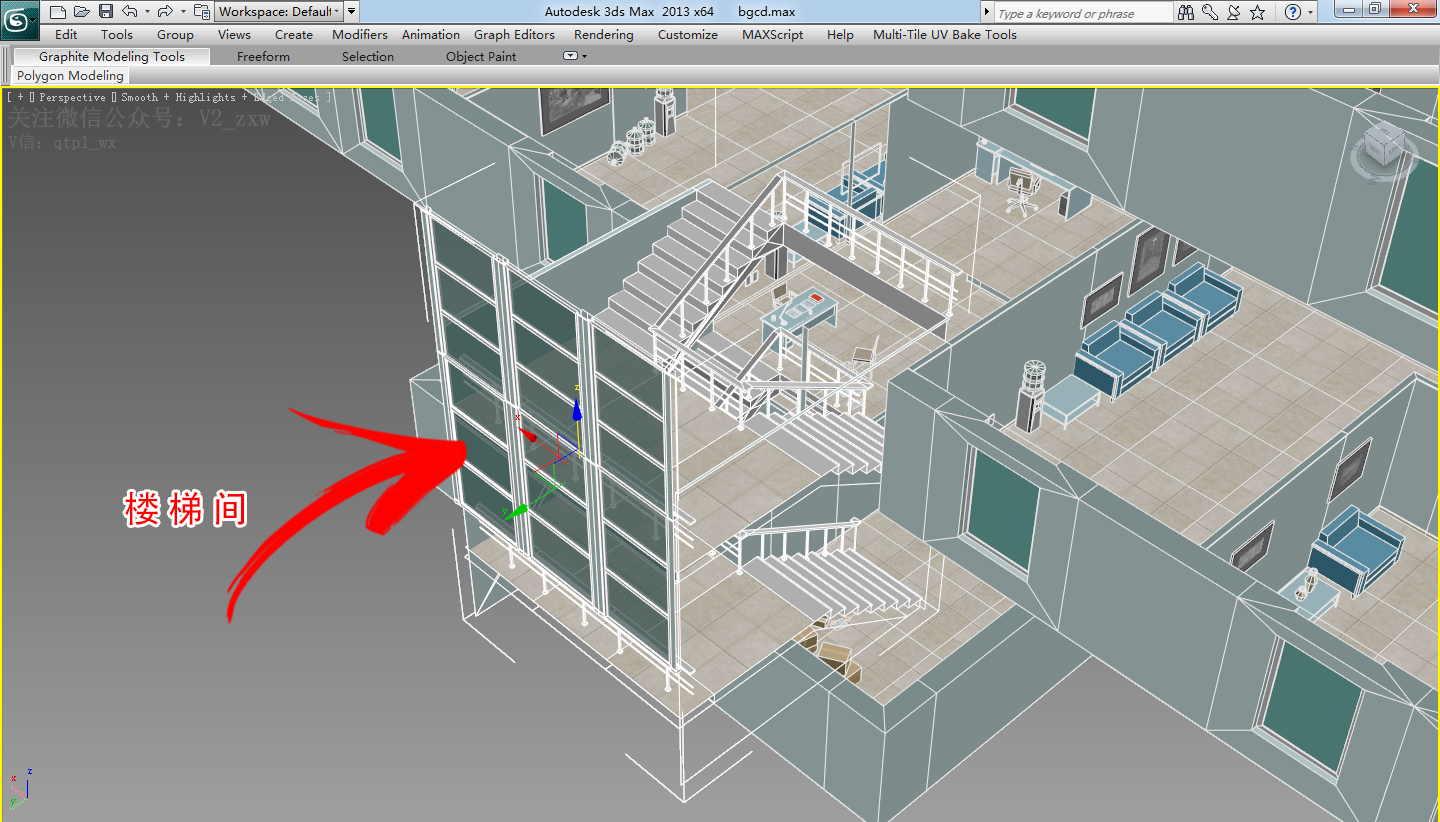Open the Graph Editors menu
Viewport: 1440px width, 822px height.
coord(514,34)
